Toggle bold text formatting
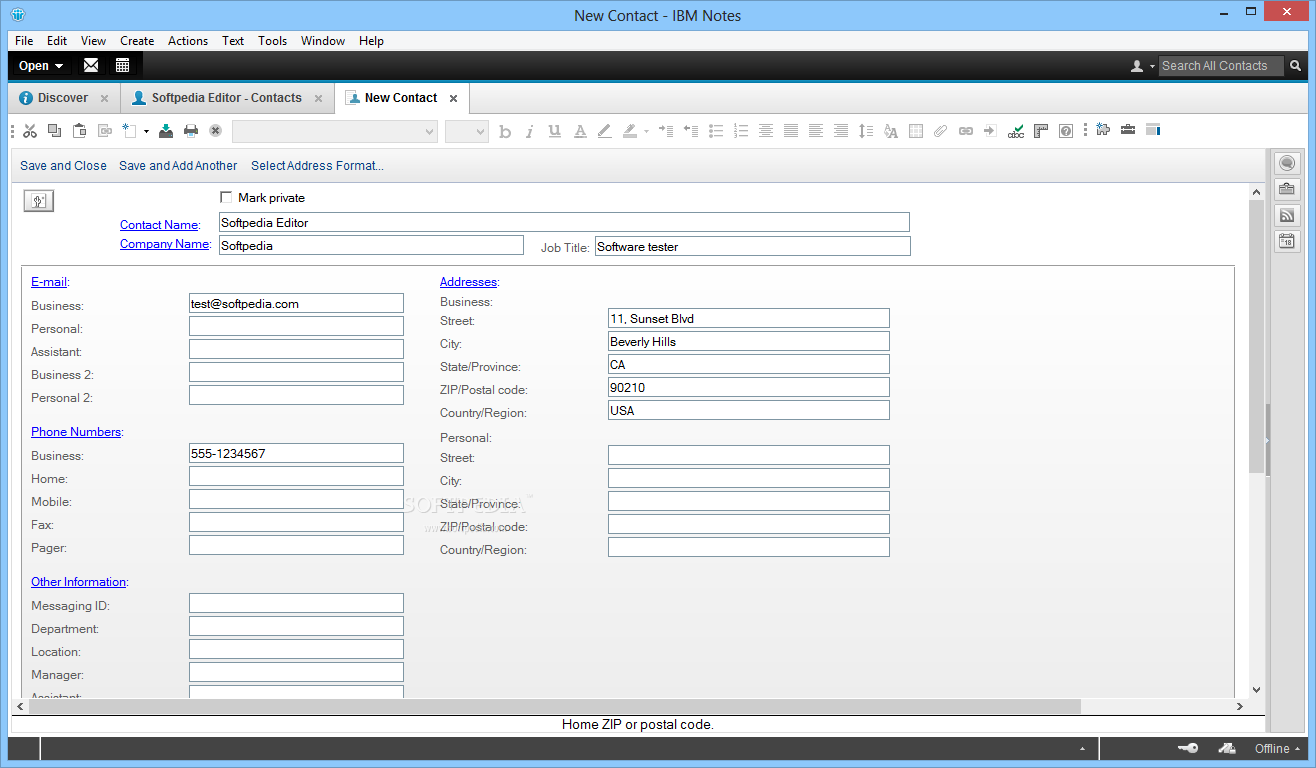The width and height of the screenshot is (1316, 768). pyautogui.click(x=505, y=131)
